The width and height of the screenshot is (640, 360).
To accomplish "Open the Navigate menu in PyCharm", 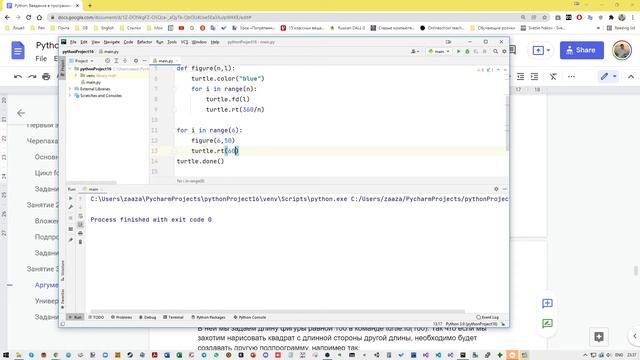I will (111, 42).
